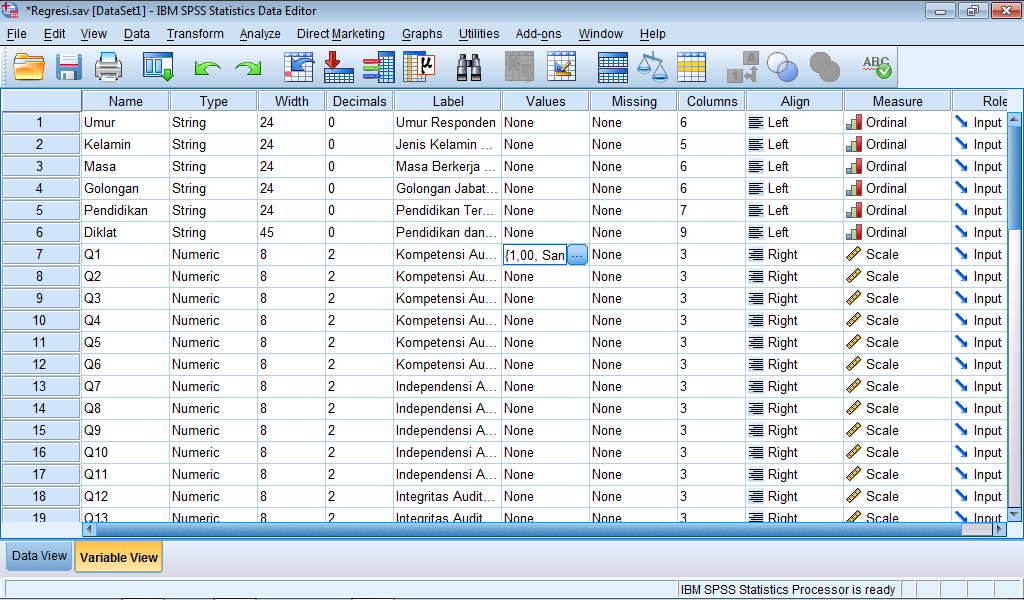Click the Measure cell for Umur
1024x600 pixels.
tap(897, 123)
